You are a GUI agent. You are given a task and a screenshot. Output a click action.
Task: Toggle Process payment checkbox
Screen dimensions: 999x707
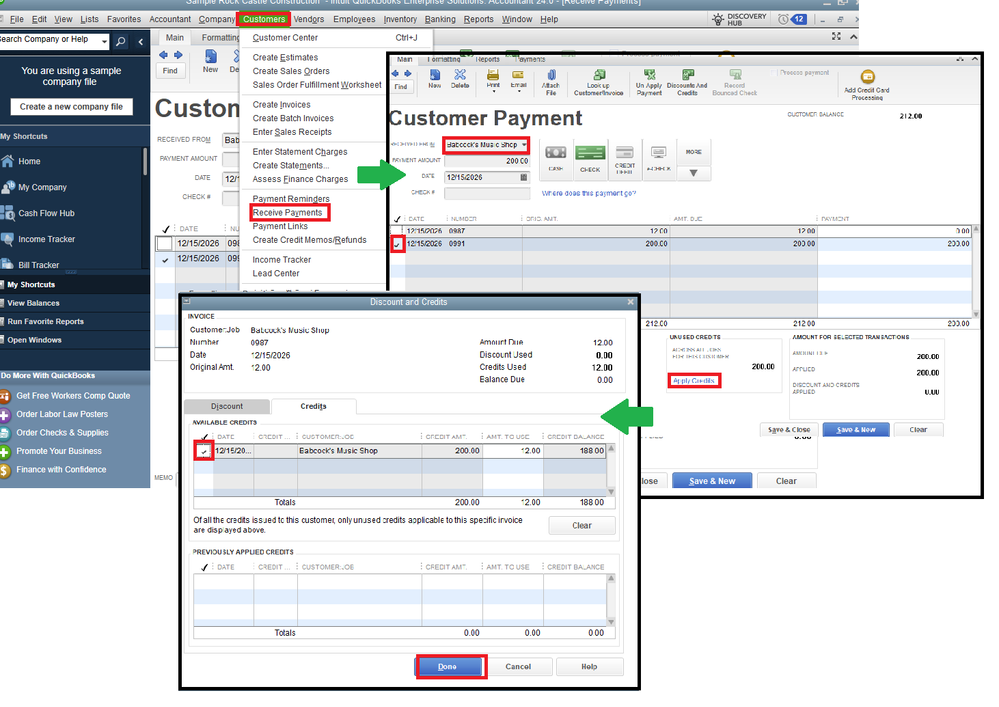click(775, 73)
